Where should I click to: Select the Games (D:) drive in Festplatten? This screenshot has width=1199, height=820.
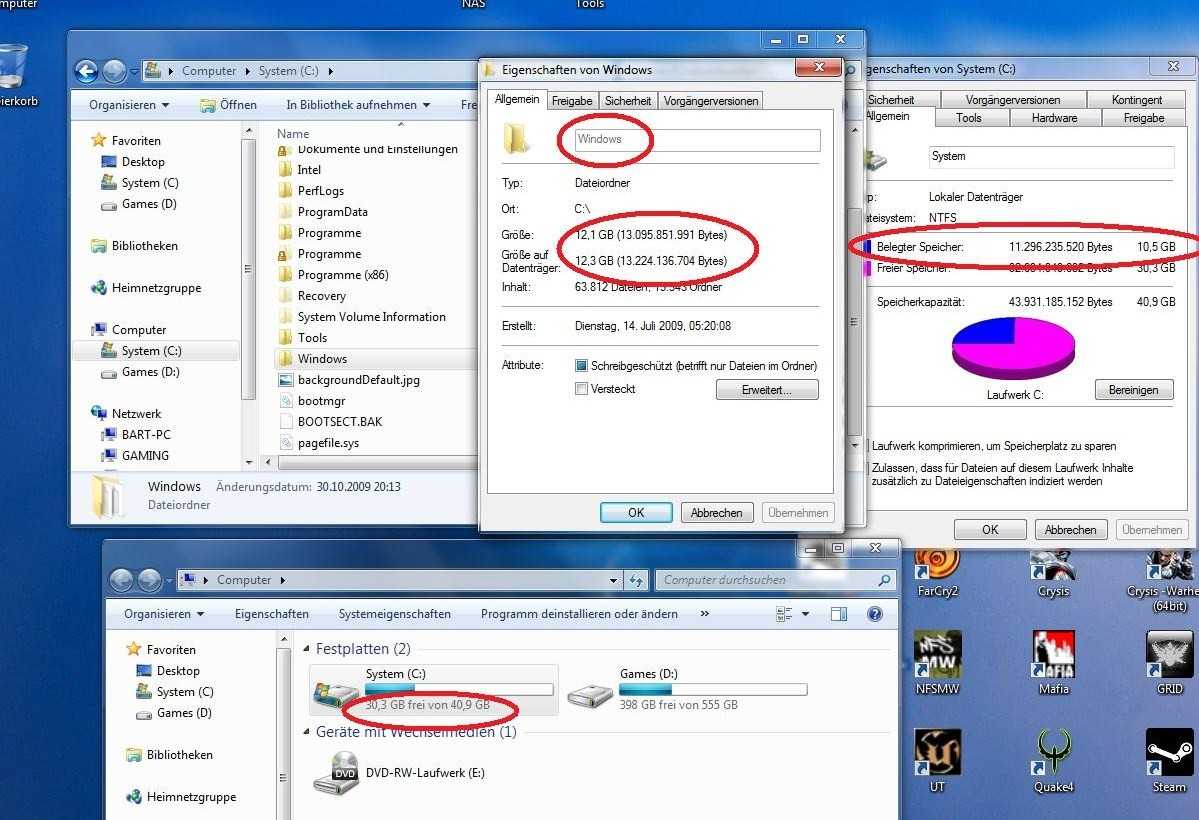pos(688,689)
